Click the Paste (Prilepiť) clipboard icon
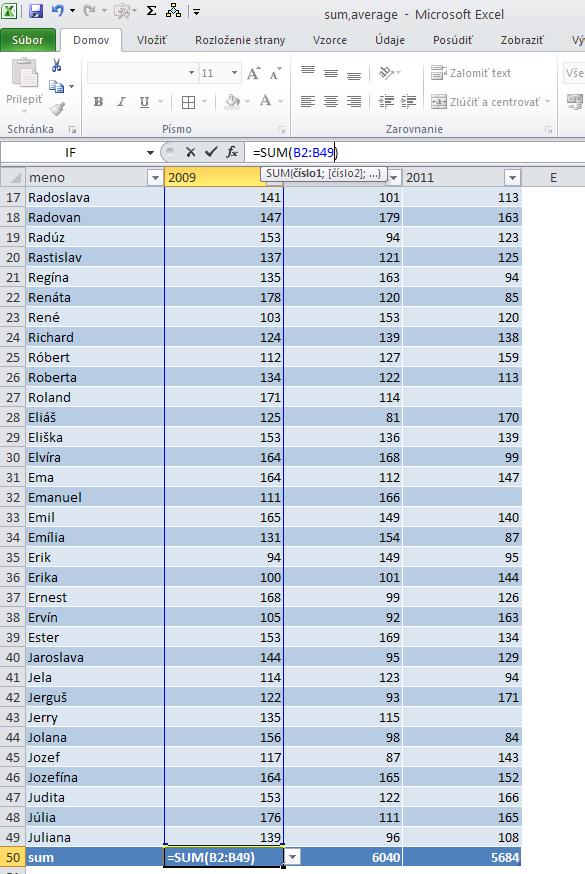 [25, 73]
